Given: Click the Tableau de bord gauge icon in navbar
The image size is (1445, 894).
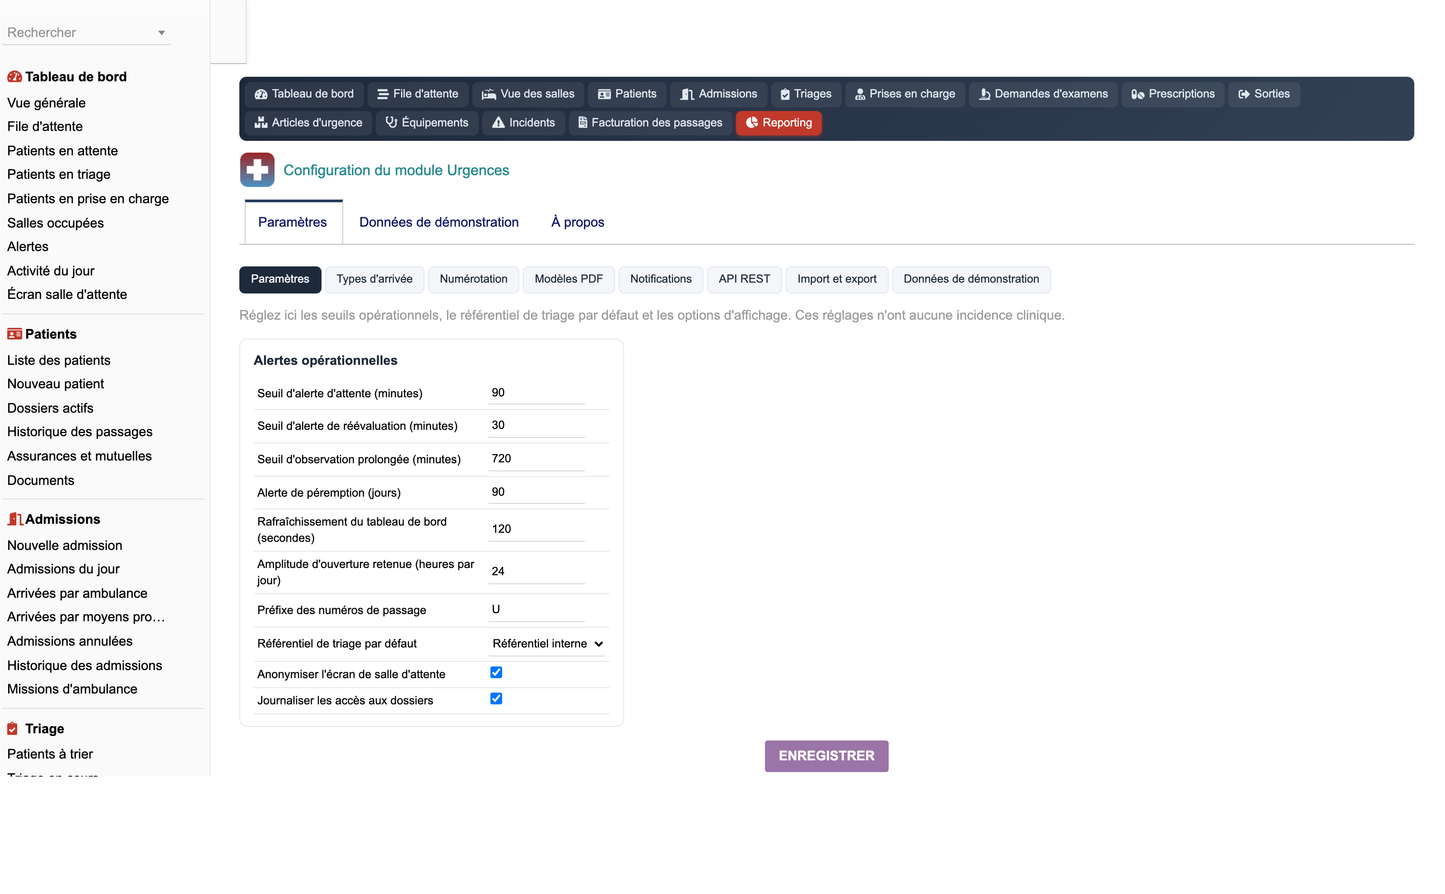Looking at the screenshot, I should point(261,94).
